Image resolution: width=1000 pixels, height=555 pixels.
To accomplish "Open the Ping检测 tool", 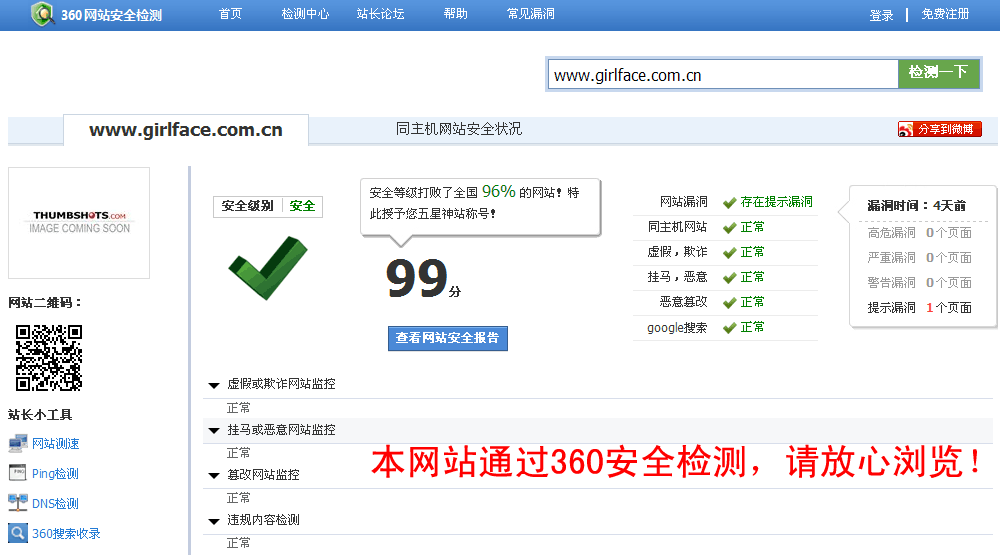I will (x=55, y=474).
